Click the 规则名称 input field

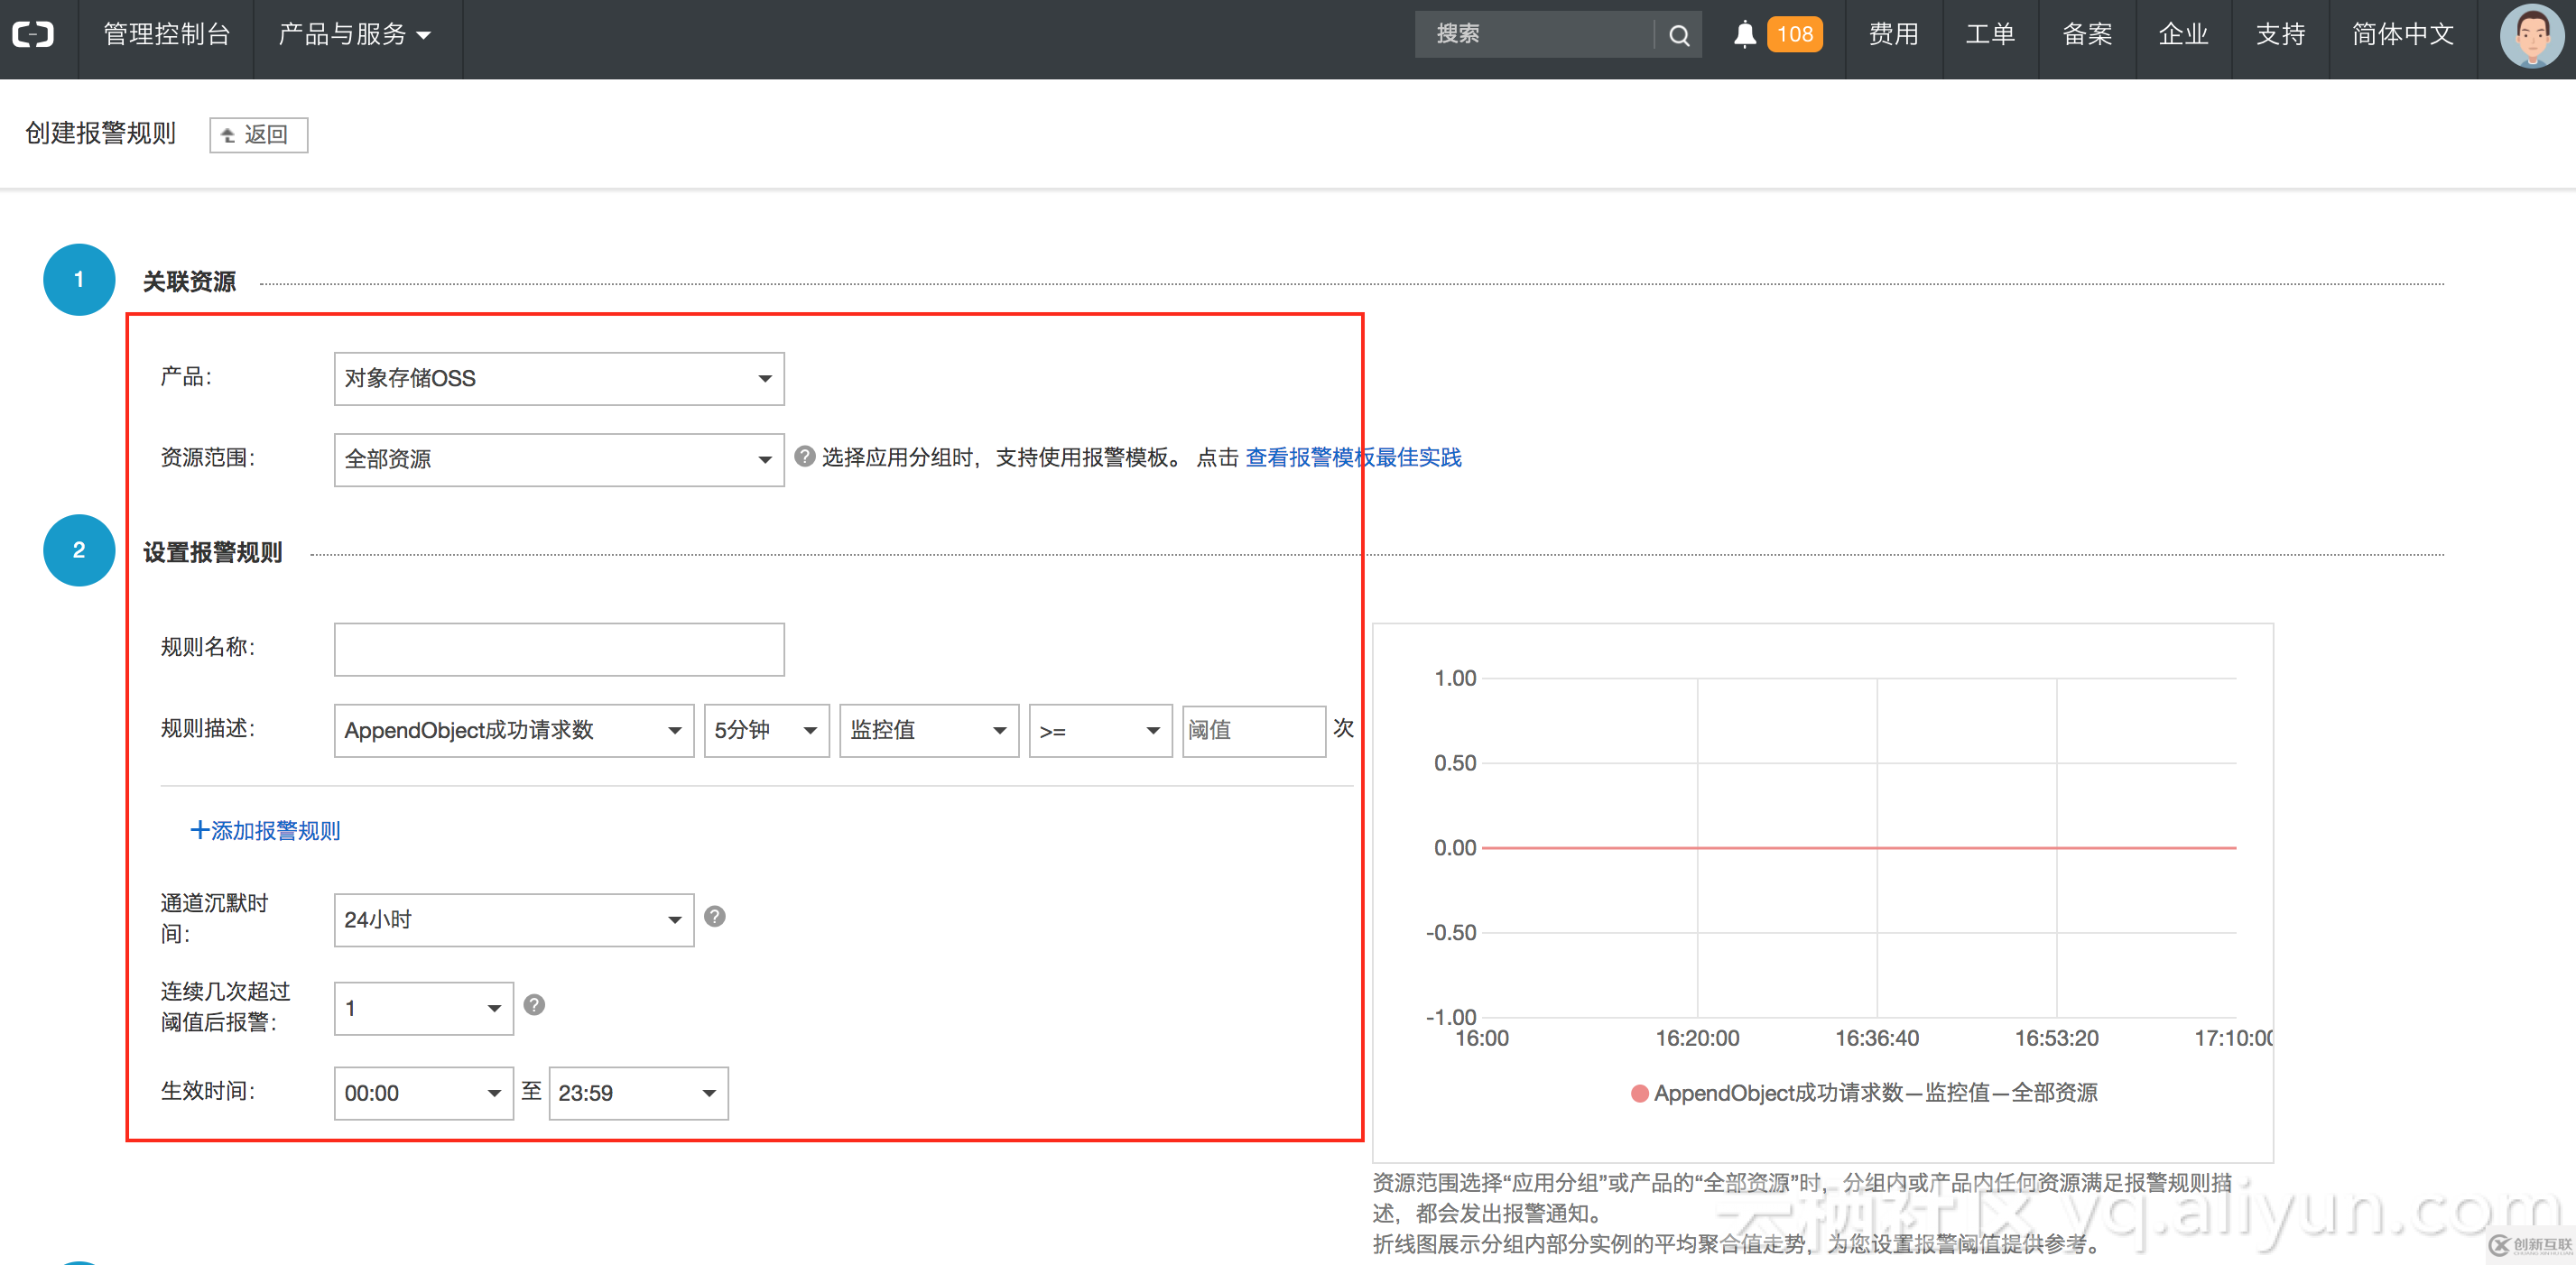pyautogui.click(x=558, y=648)
